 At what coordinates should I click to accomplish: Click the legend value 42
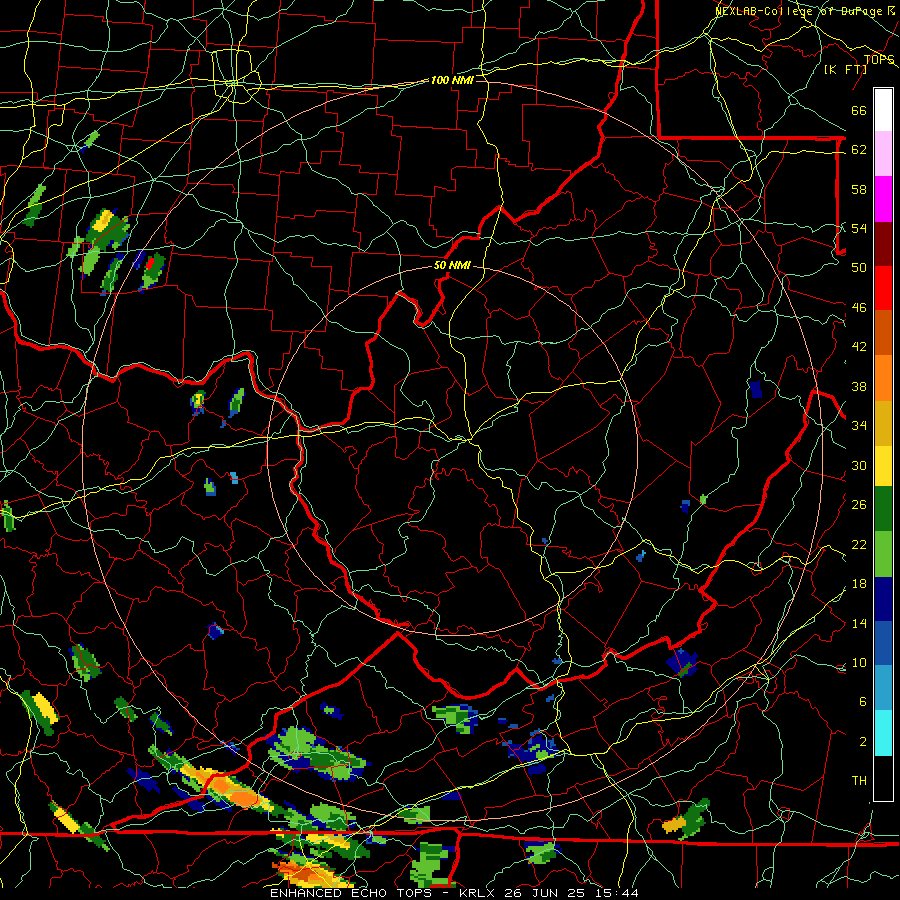[x=859, y=346]
